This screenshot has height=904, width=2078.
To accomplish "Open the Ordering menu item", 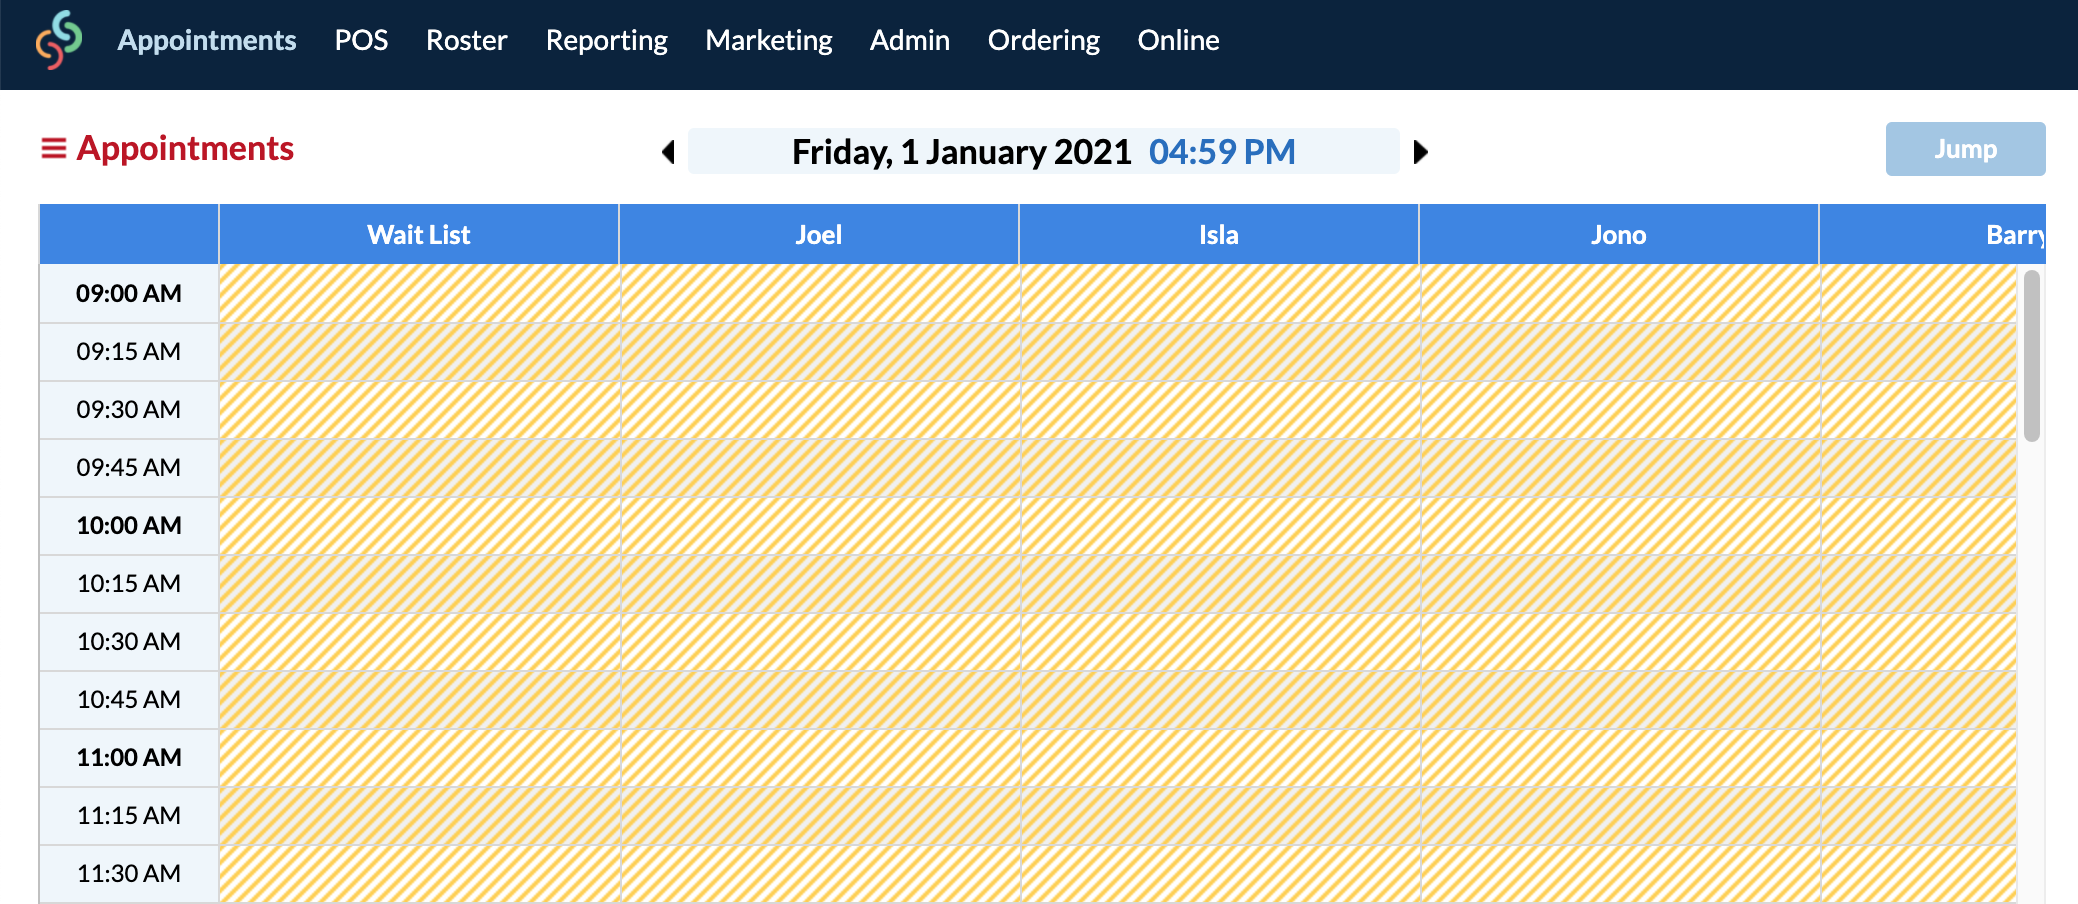I will [x=1043, y=40].
